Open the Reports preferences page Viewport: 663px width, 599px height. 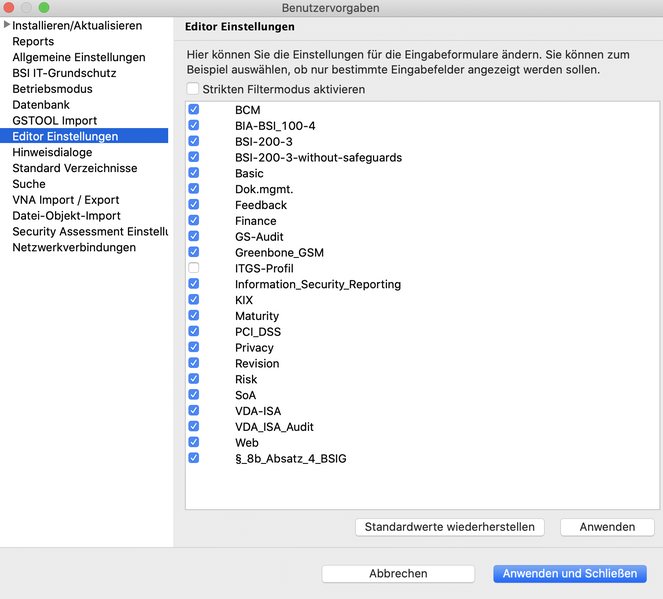[33, 41]
